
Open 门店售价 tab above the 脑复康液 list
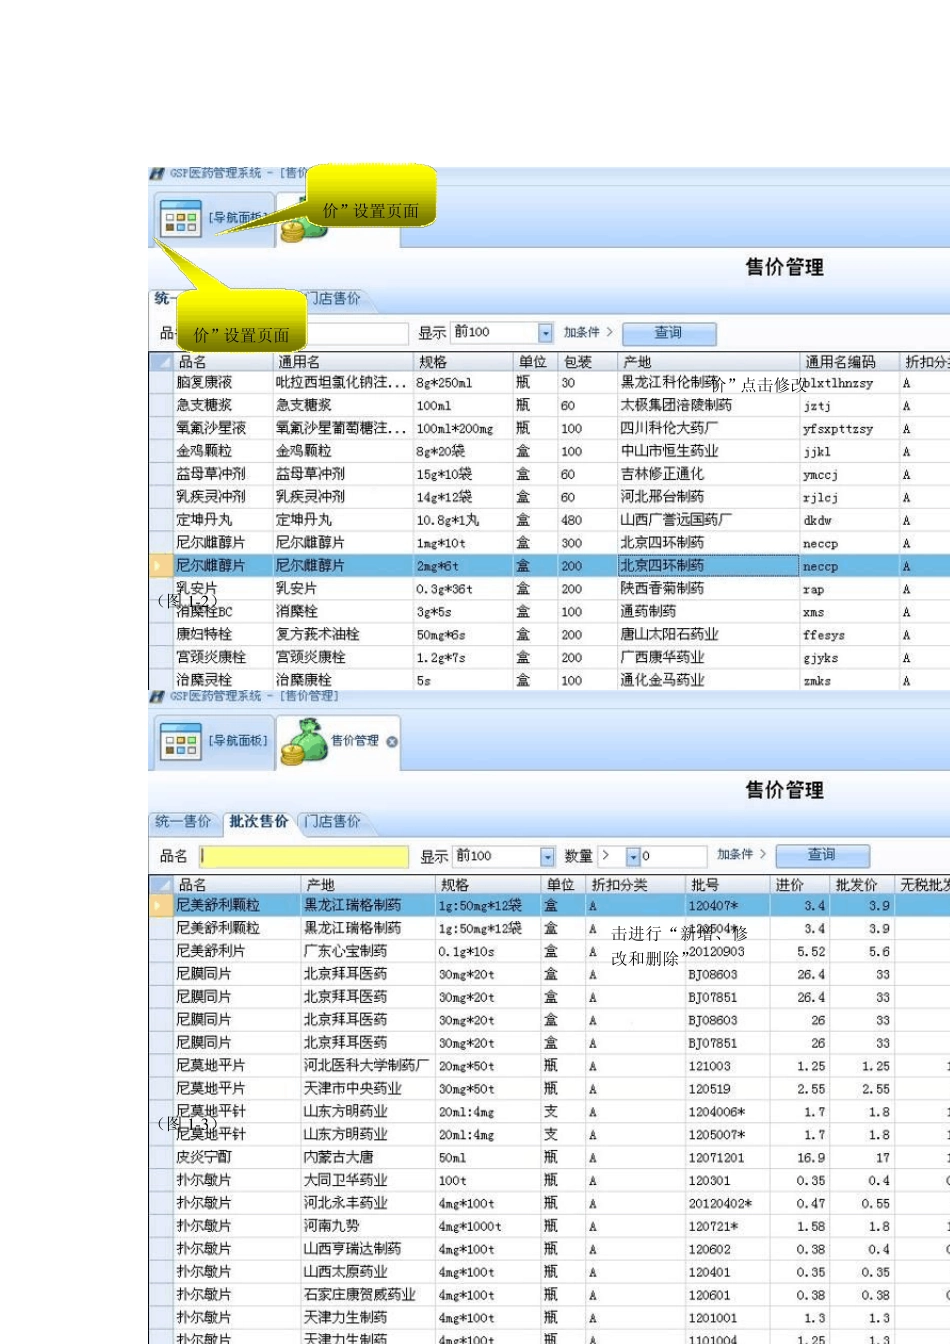point(333,298)
